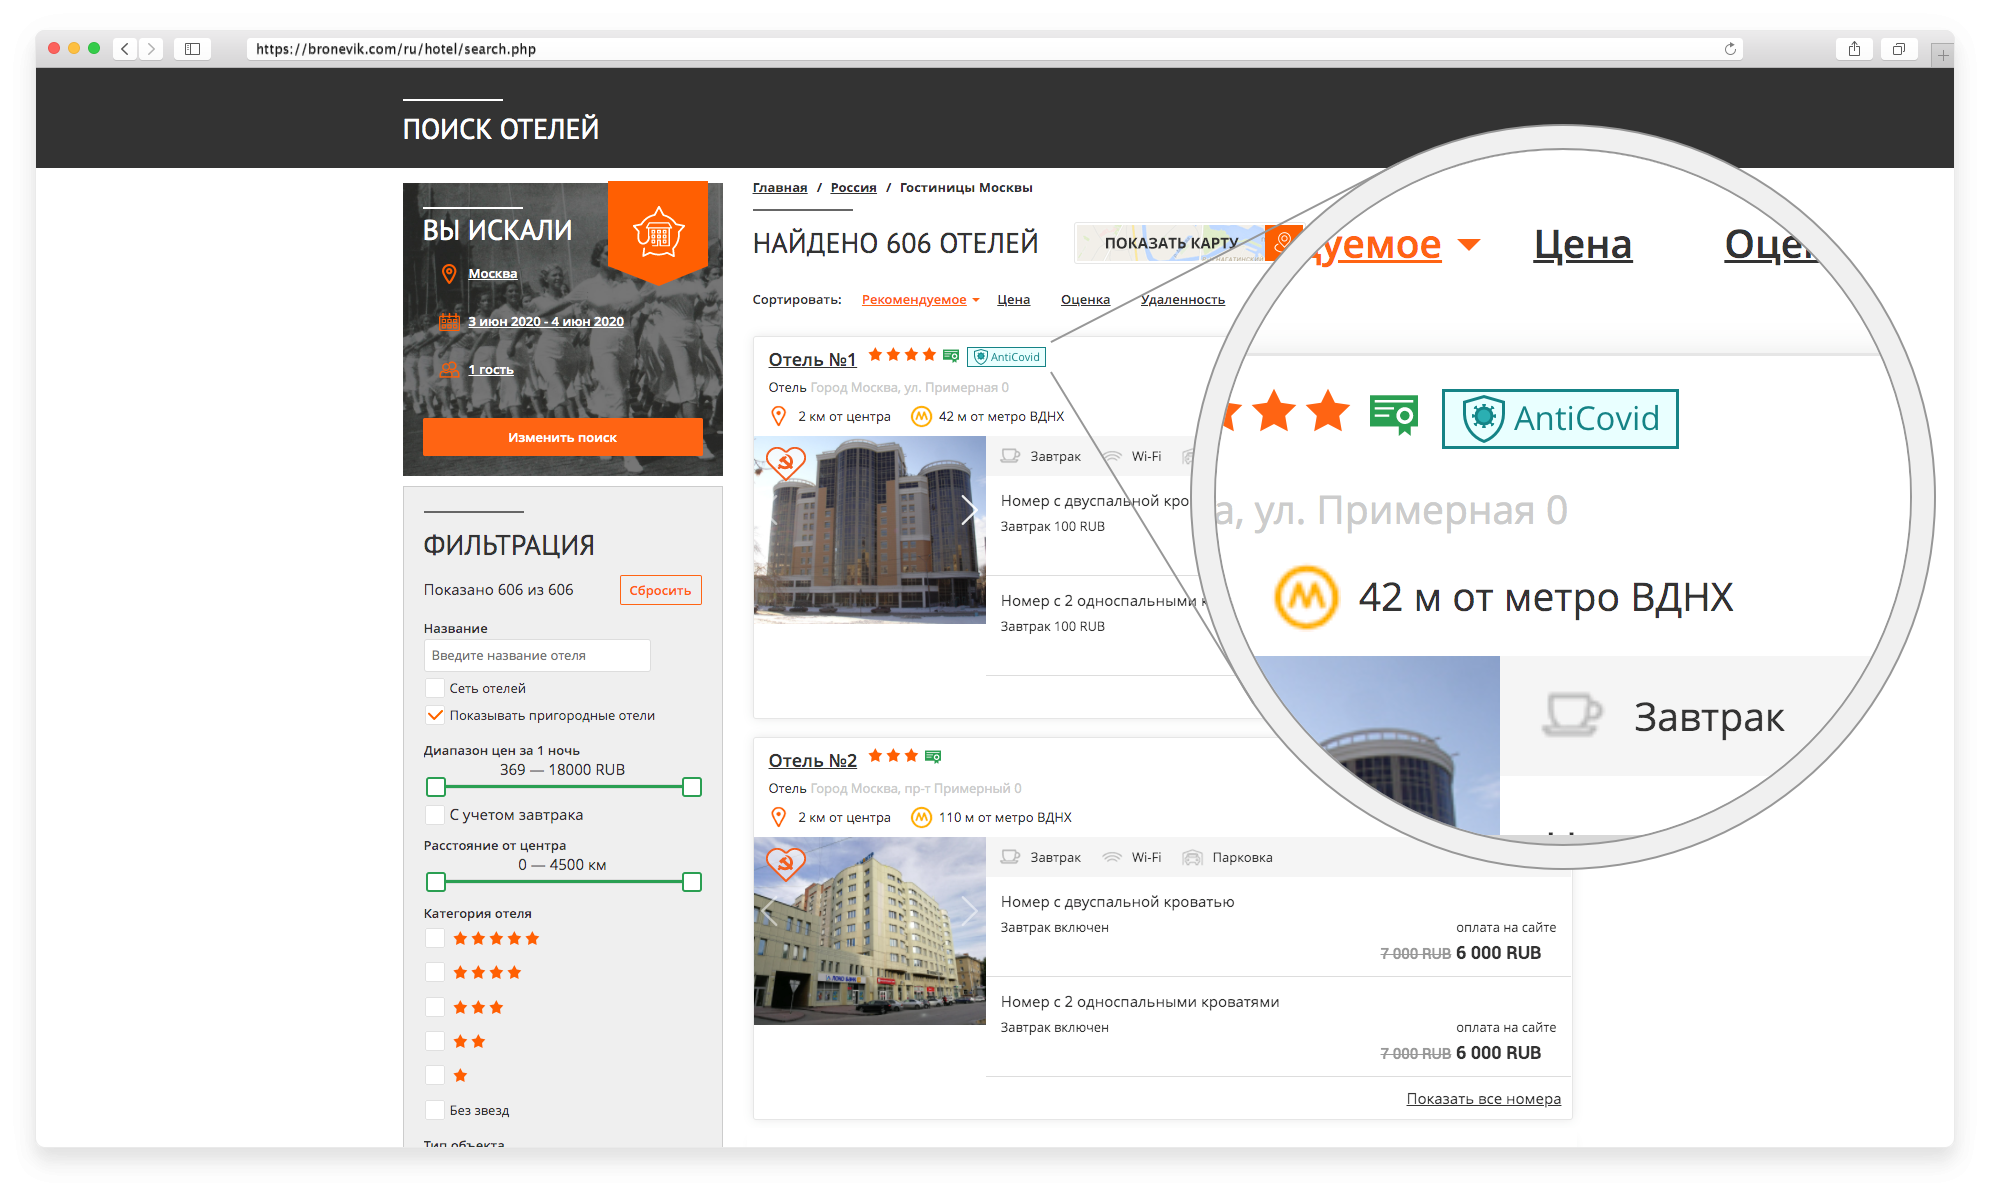Click the minimum distance slider handle

click(435, 882)
